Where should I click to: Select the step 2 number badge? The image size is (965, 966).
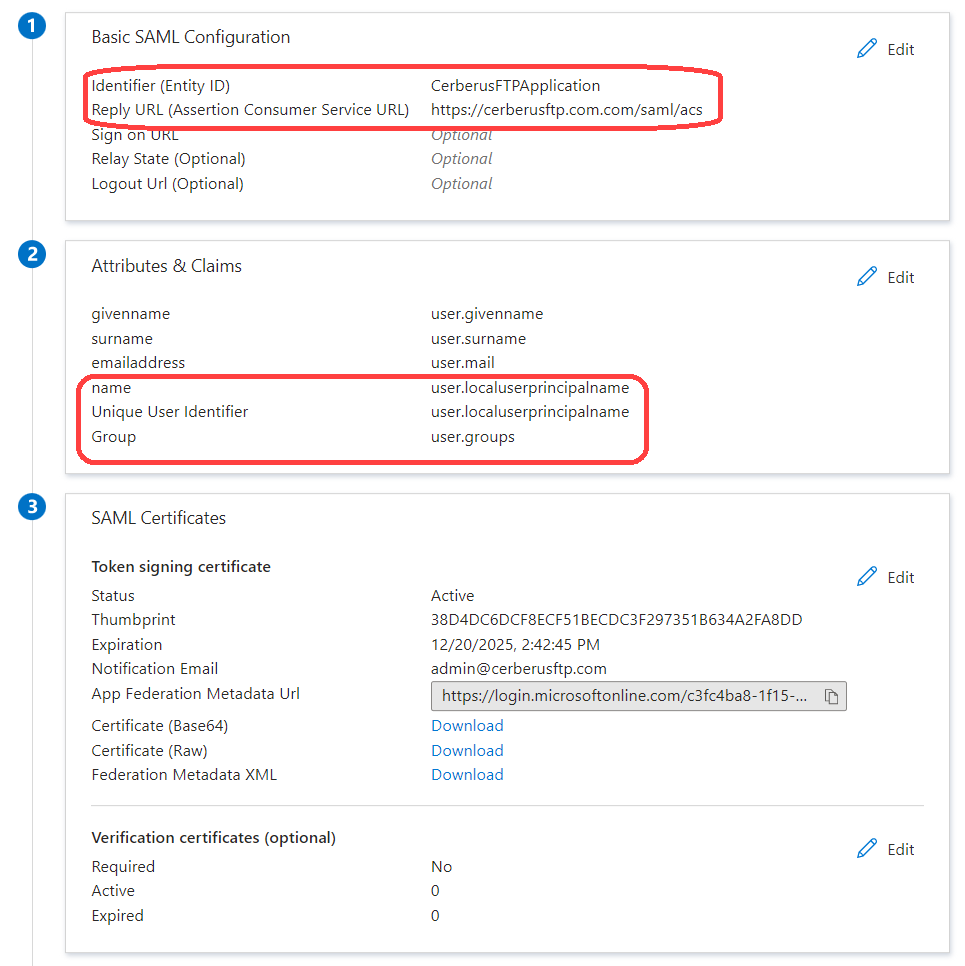[x=33, y=255]
